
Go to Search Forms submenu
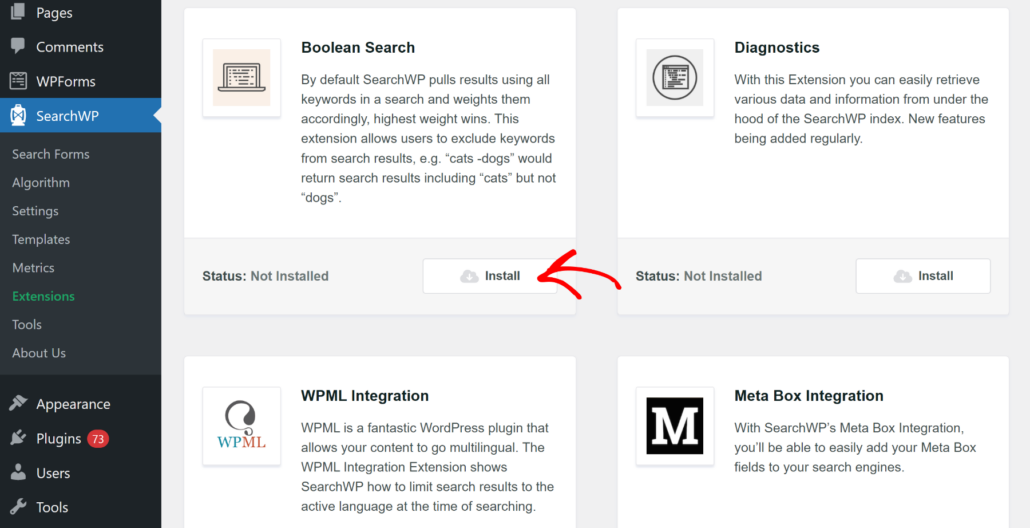[x=51, y=154]
